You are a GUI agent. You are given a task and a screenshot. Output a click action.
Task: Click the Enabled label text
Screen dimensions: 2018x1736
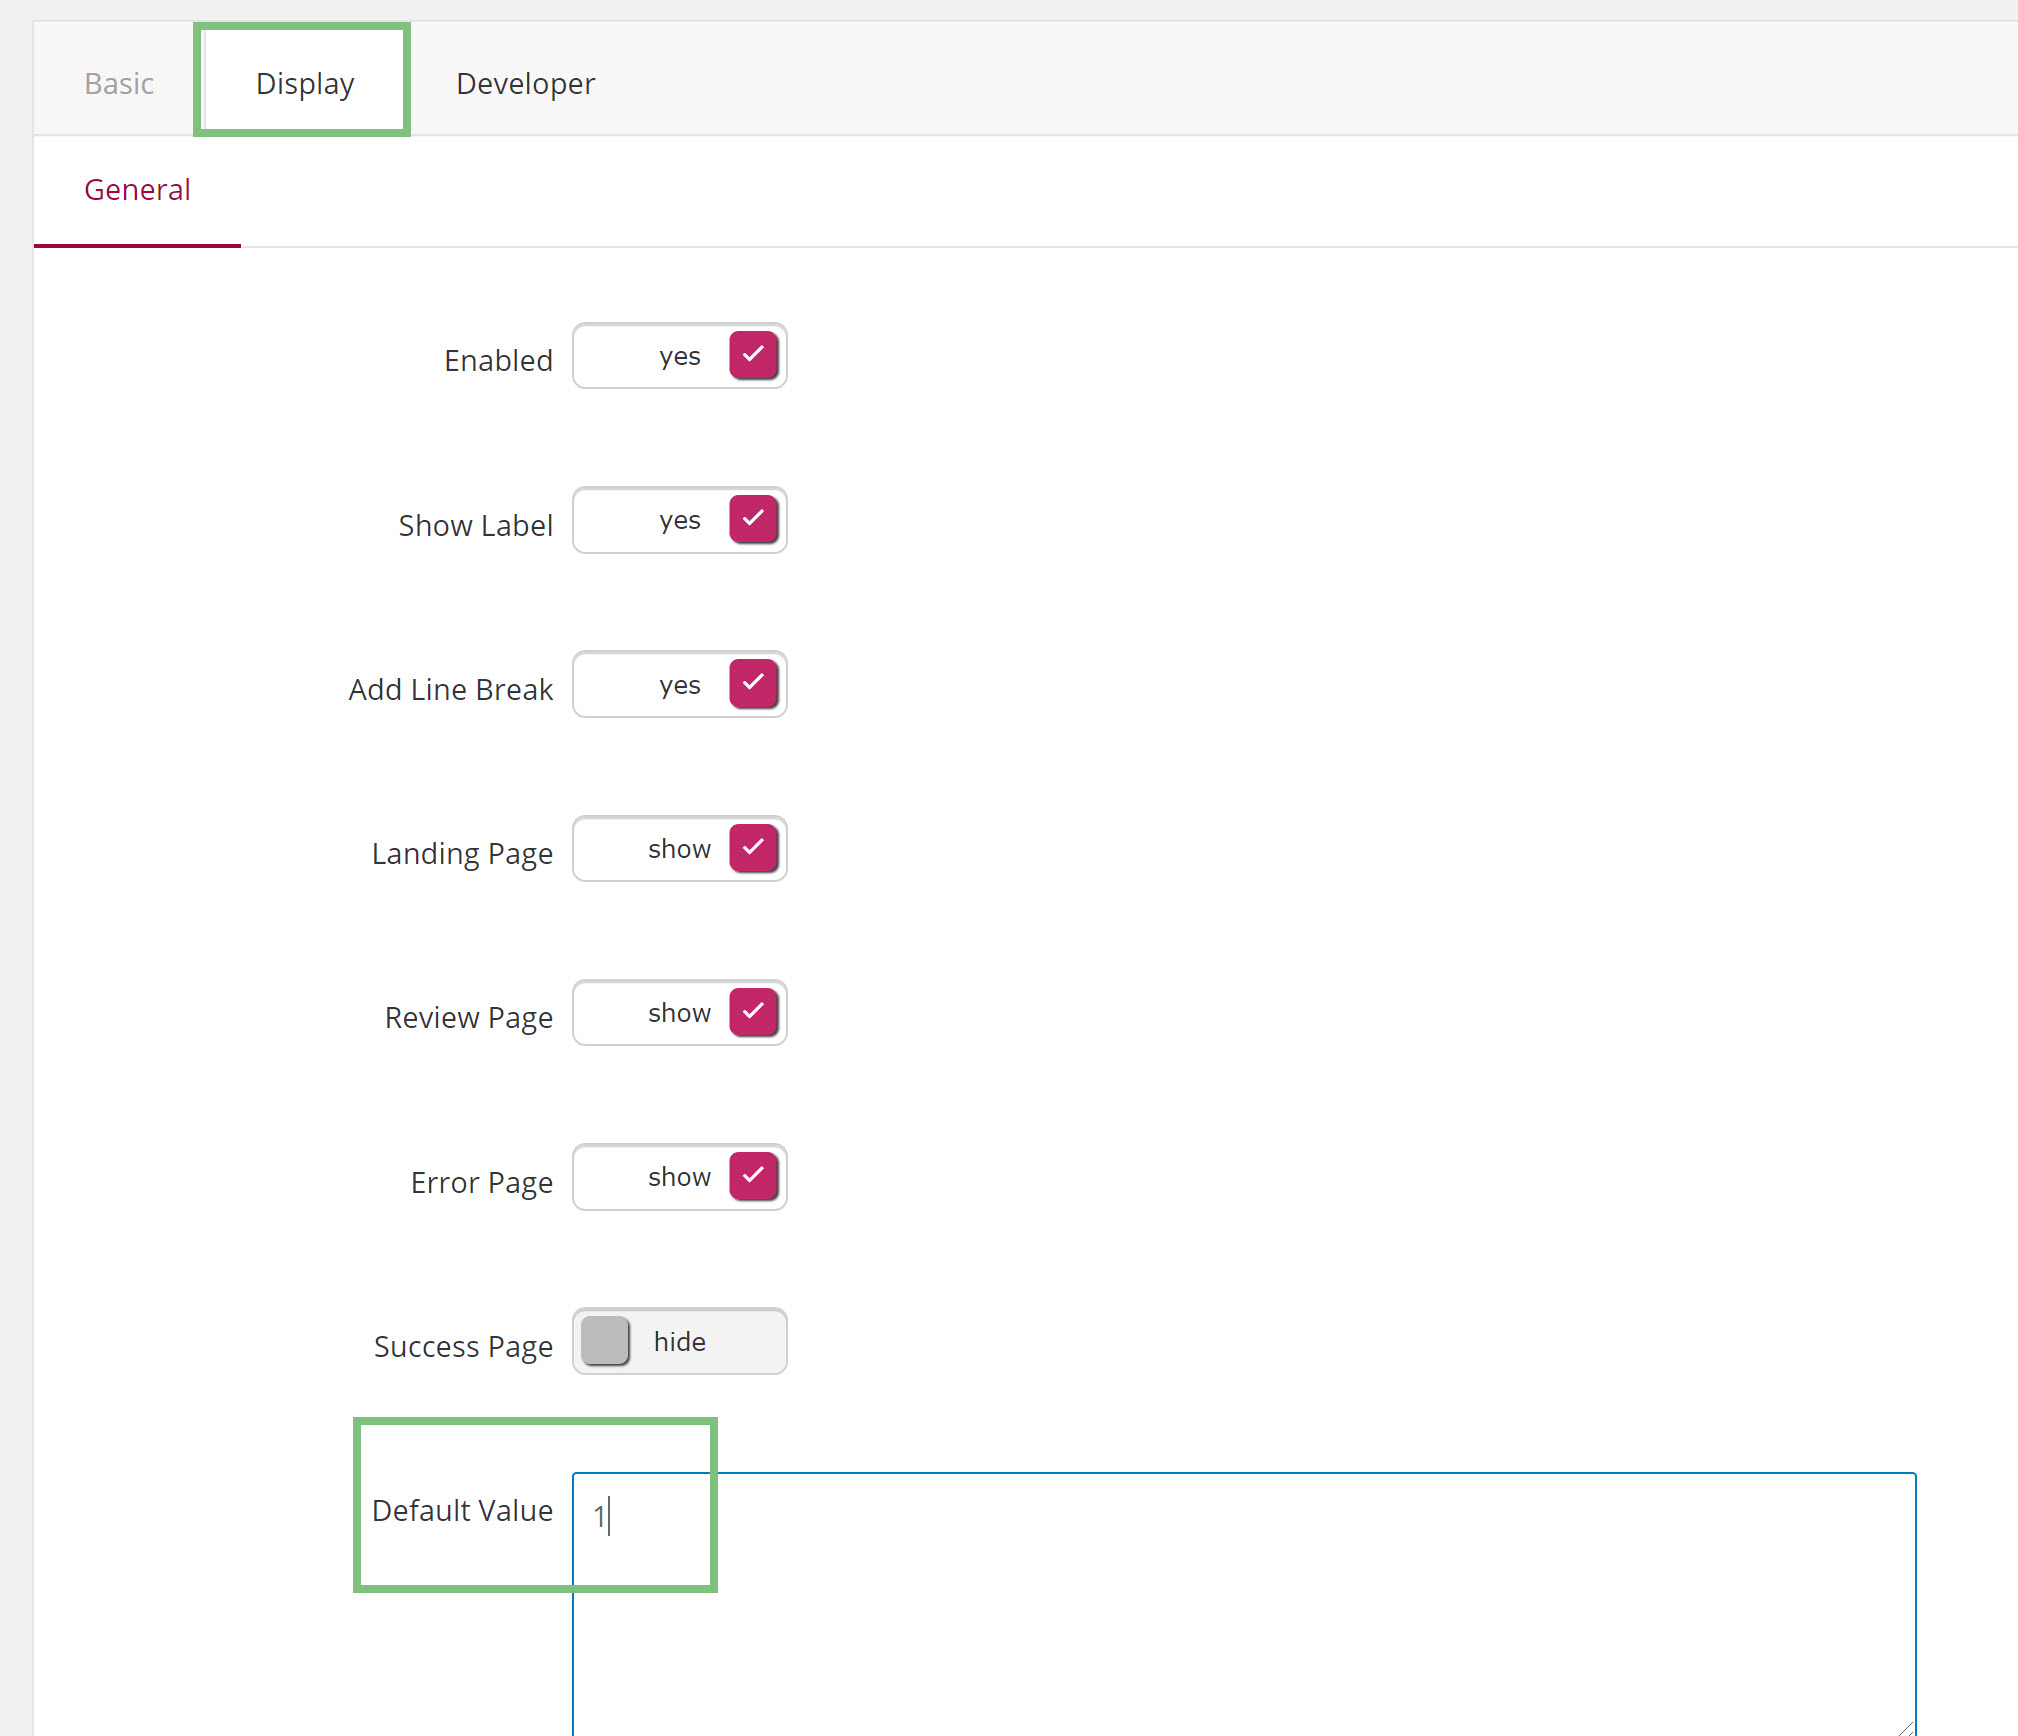(498, 360)
